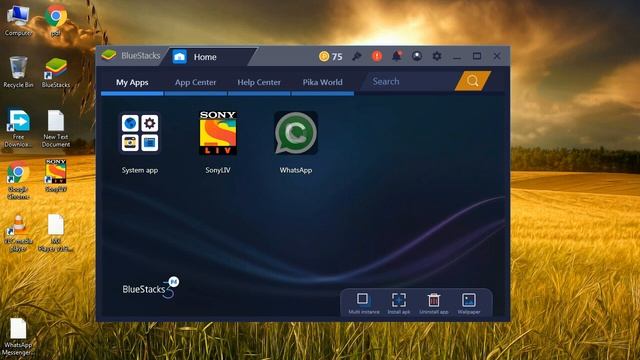Open the red alert warning icon
Image resolution: width=640 pixels, height=360 pixels.
pyautogui.click(x=377, y=56)
